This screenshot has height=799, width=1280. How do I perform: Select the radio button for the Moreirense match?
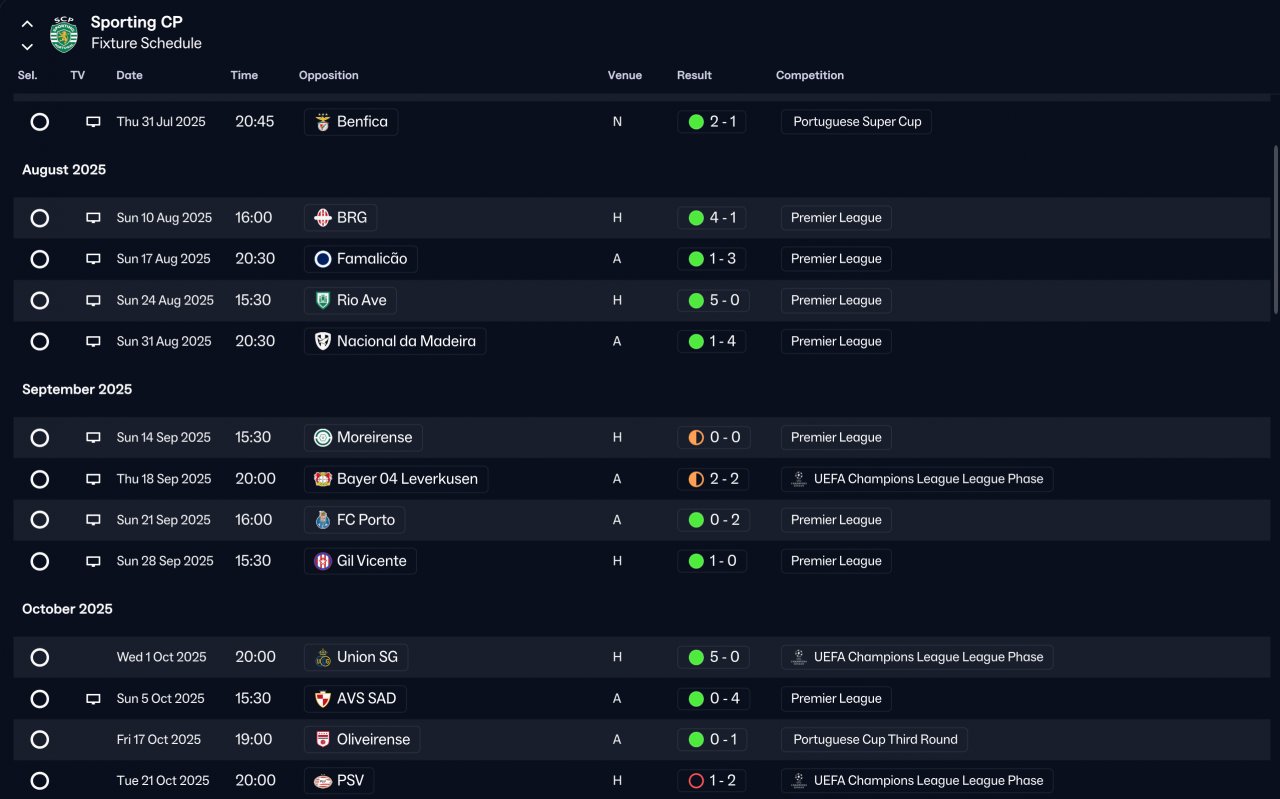point(40,438)
